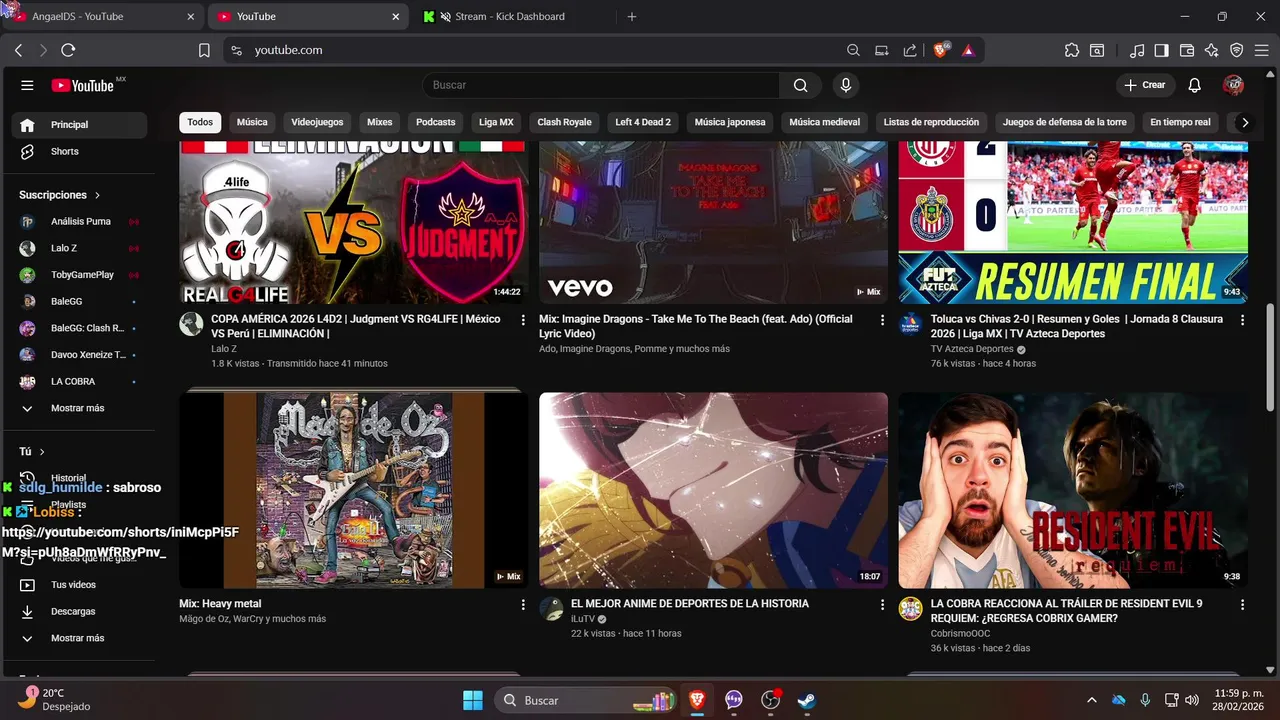
Task: Open Toluca vs Chivas Resumen Final thumbnail
Action: click(1073, 222)
